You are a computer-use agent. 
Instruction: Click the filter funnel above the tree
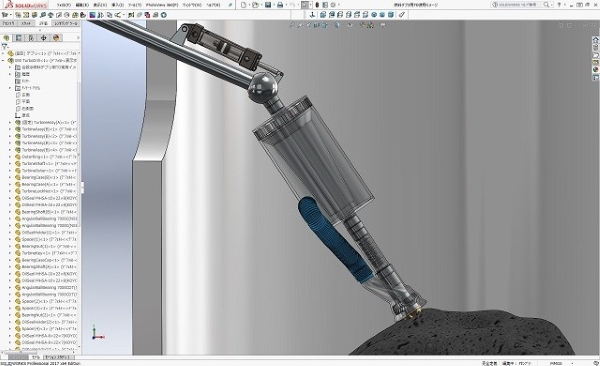(x=5, y=46)
